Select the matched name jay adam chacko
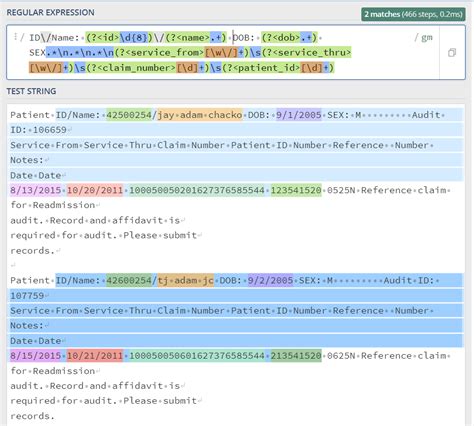The width and height of the screenshot is (474, 426). point(200,115)
